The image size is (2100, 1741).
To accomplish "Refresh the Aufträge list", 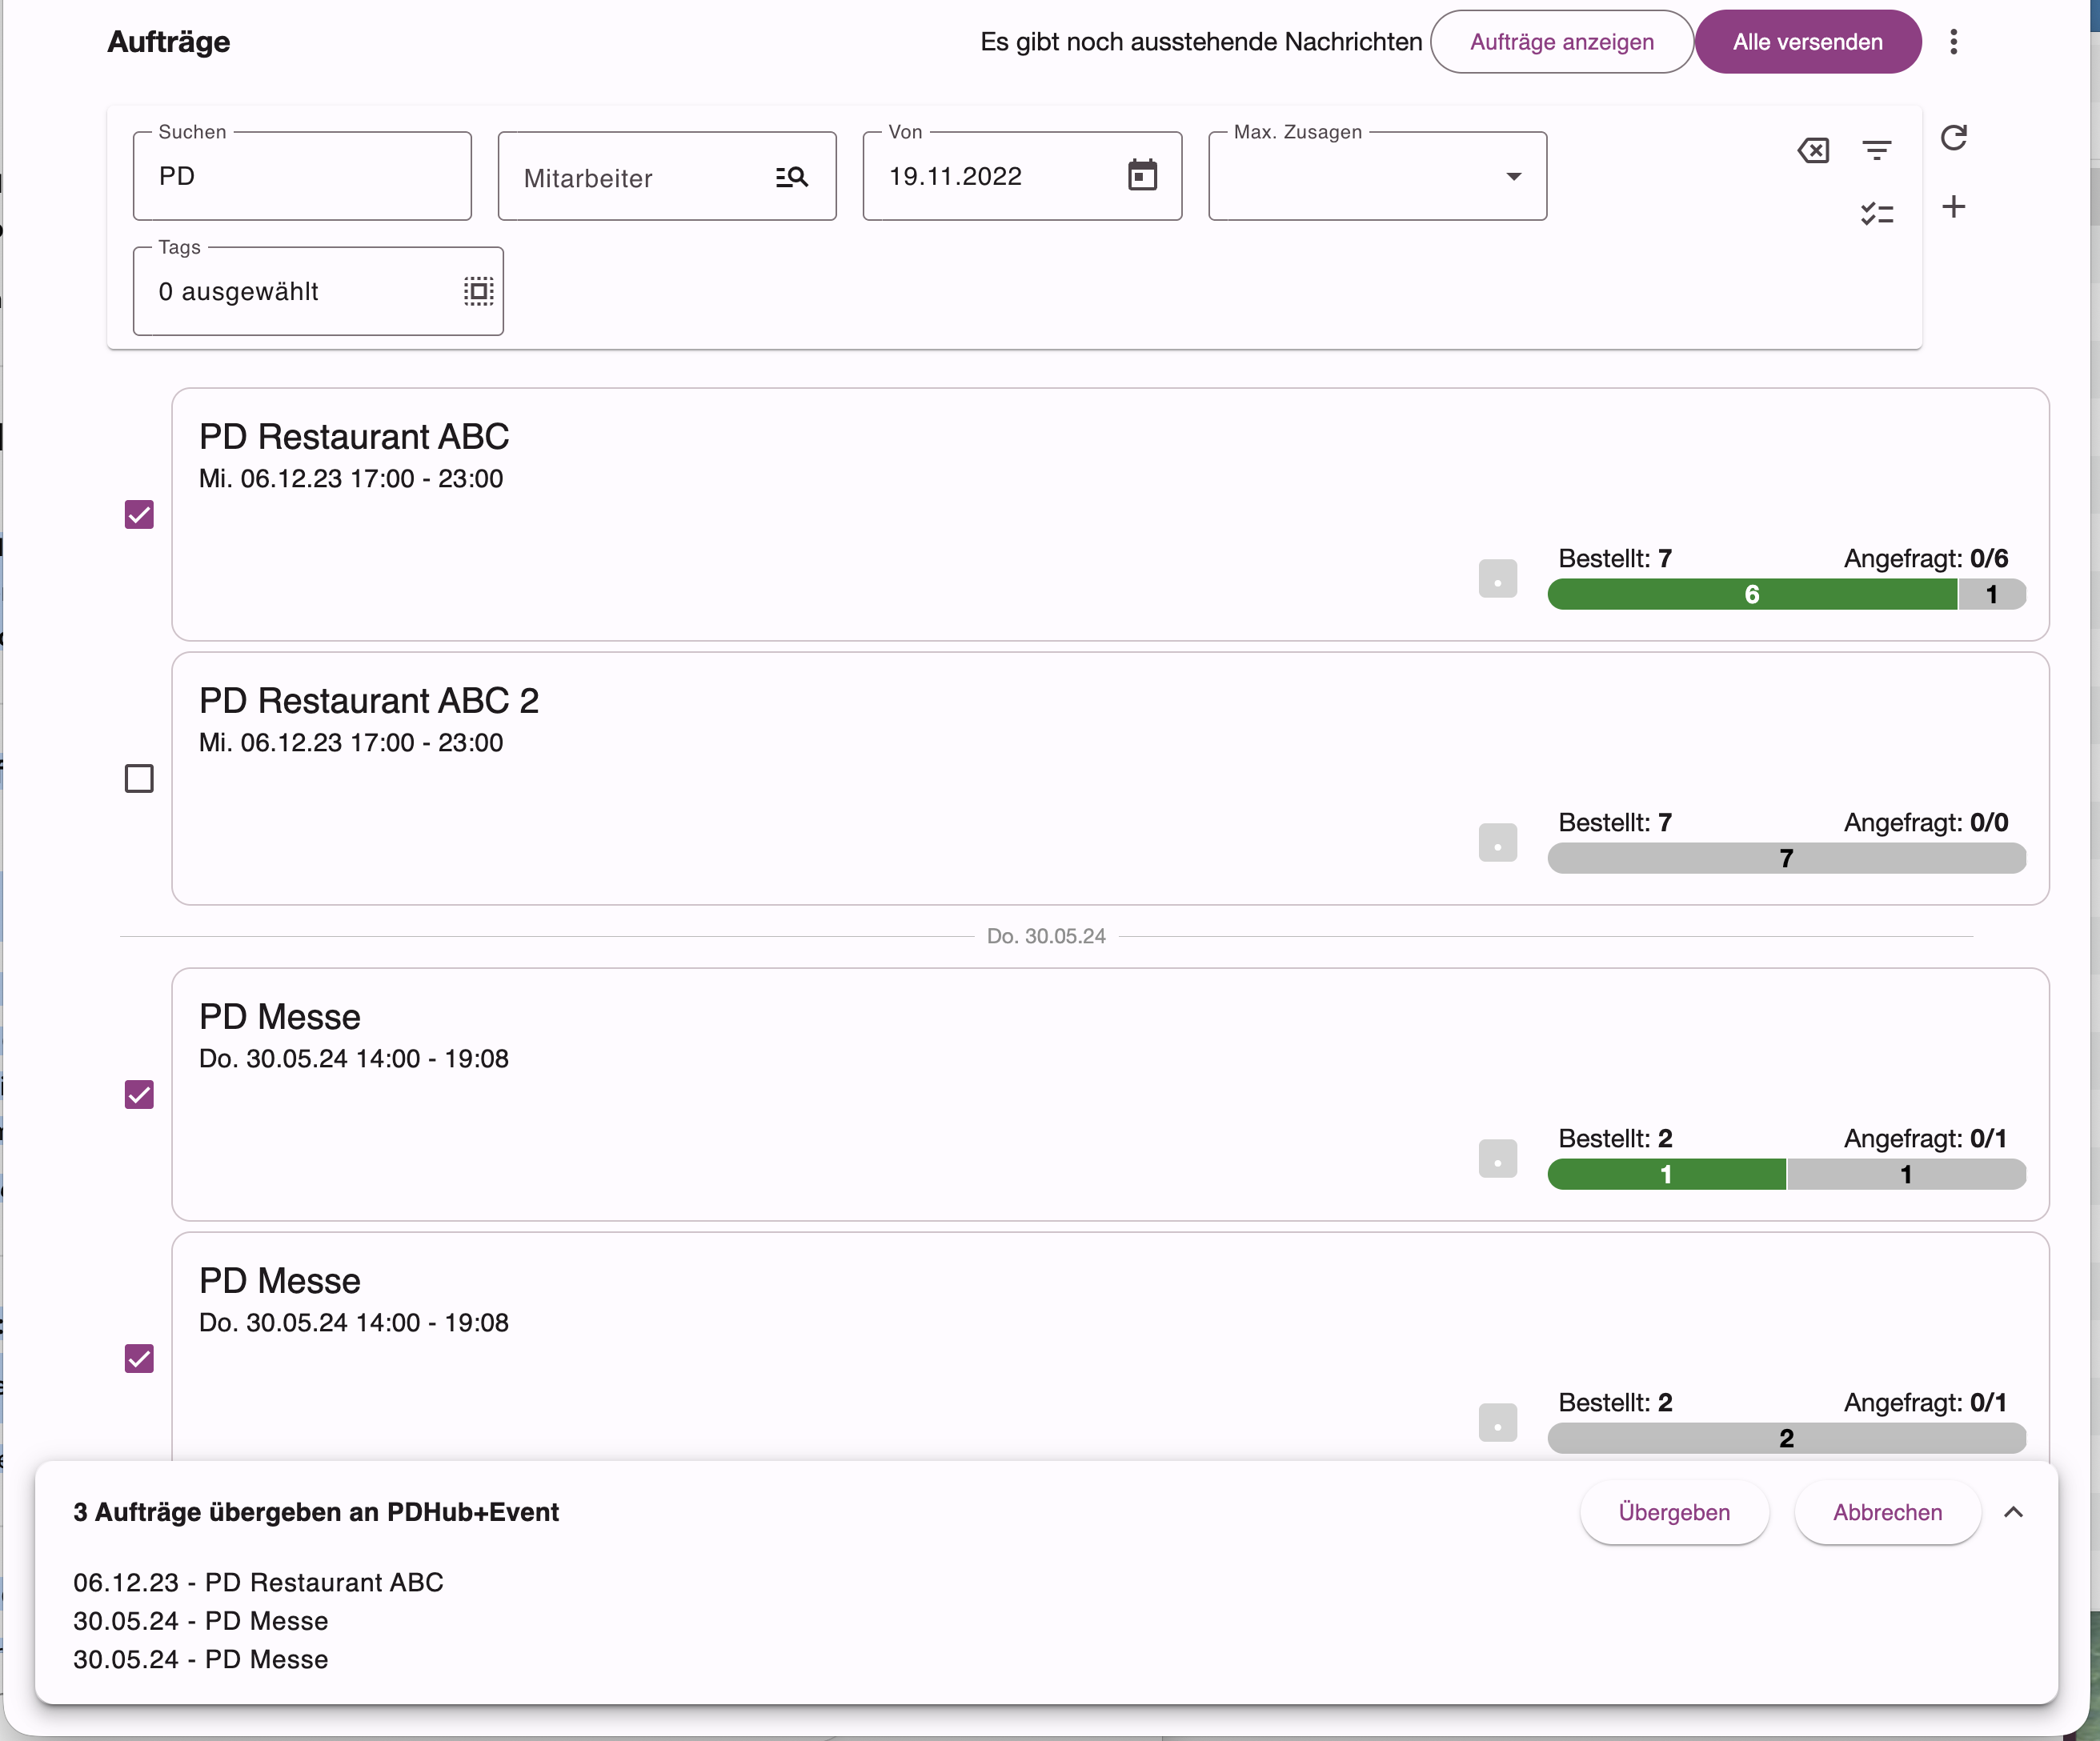I will pos(1953,137).
